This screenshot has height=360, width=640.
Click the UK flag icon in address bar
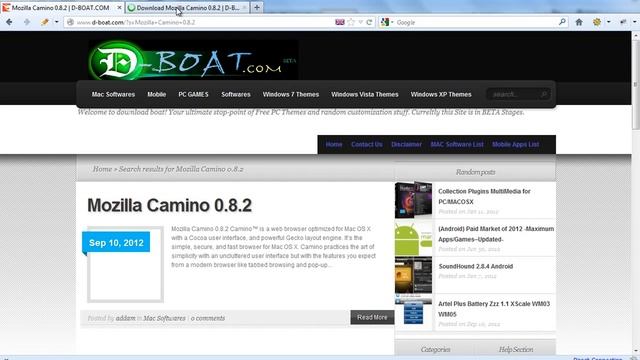(340, 22)
